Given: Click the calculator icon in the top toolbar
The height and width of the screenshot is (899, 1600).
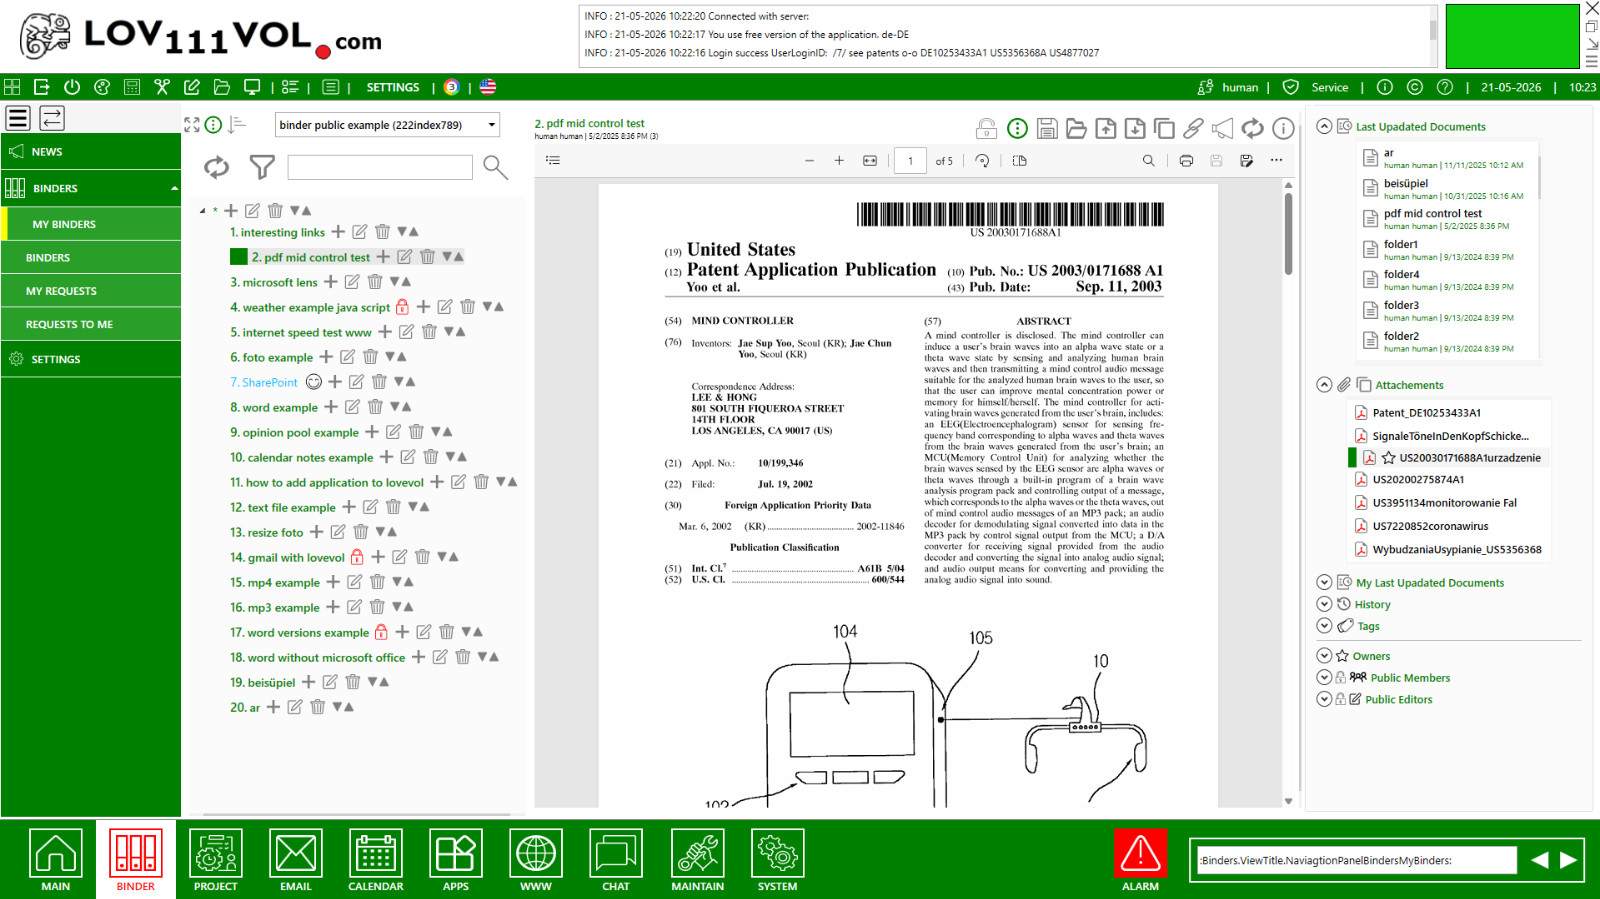Looking at the screenshot, I should (132, 87).
